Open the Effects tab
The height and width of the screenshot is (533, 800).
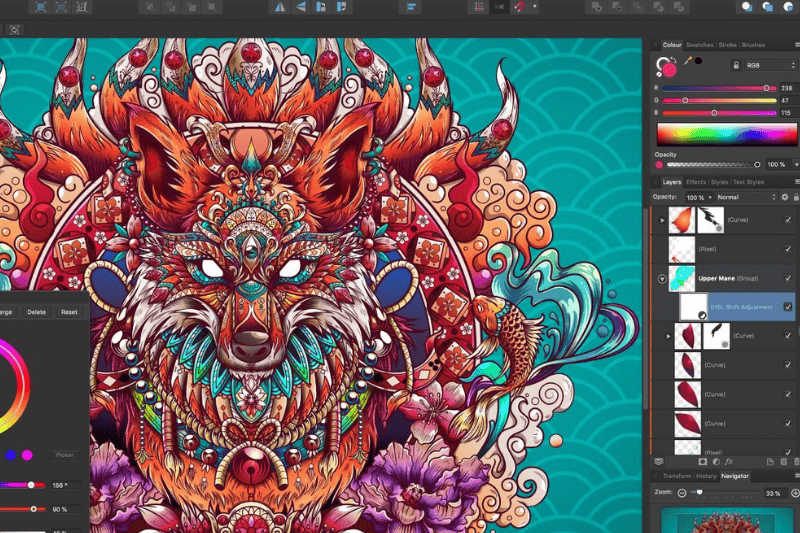696,182
